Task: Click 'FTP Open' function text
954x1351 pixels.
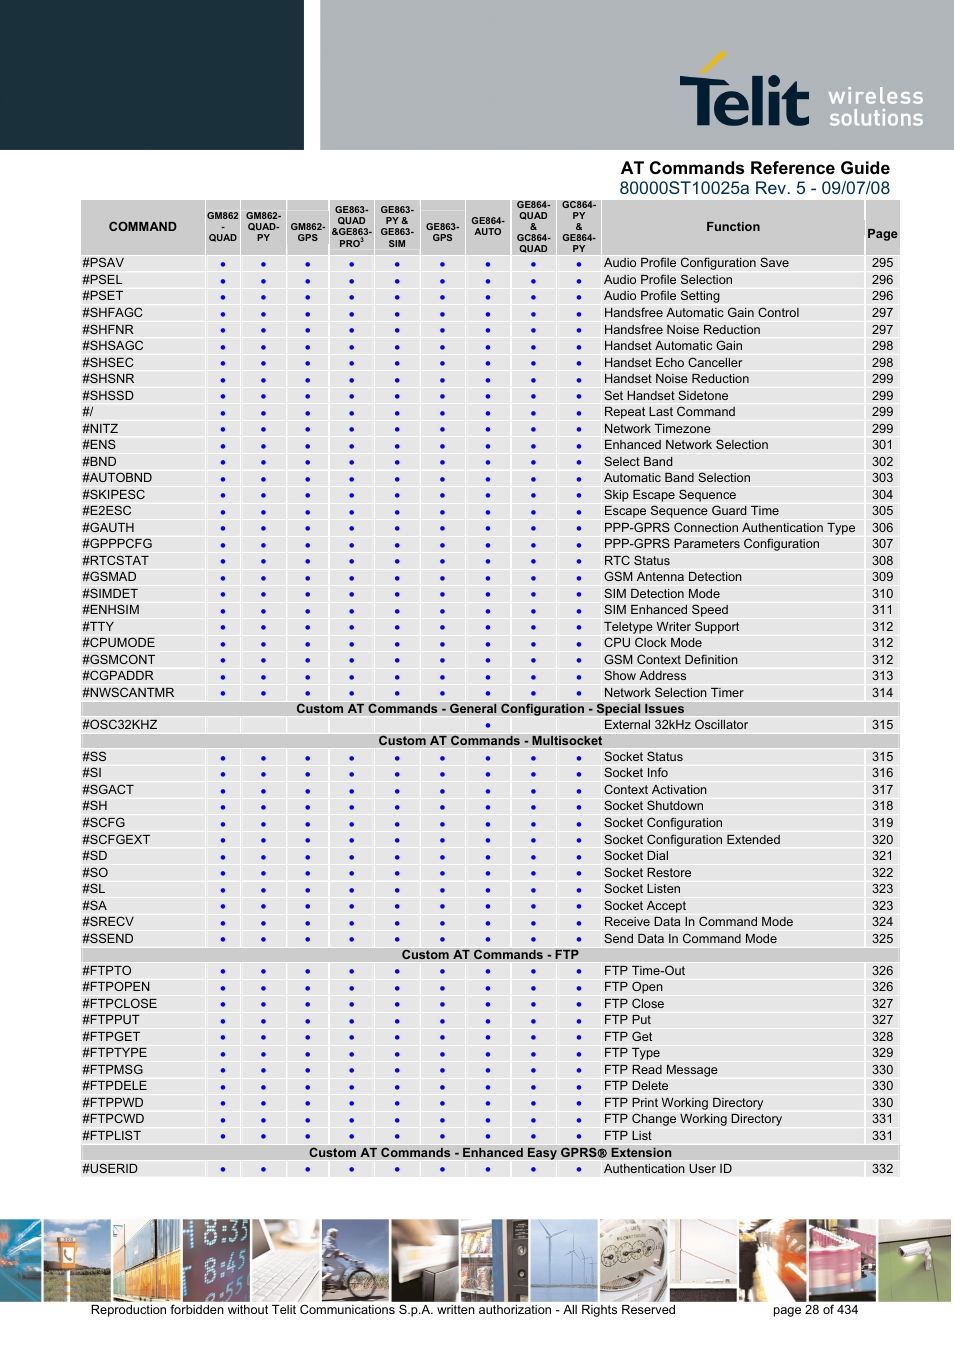Action: 633,987
